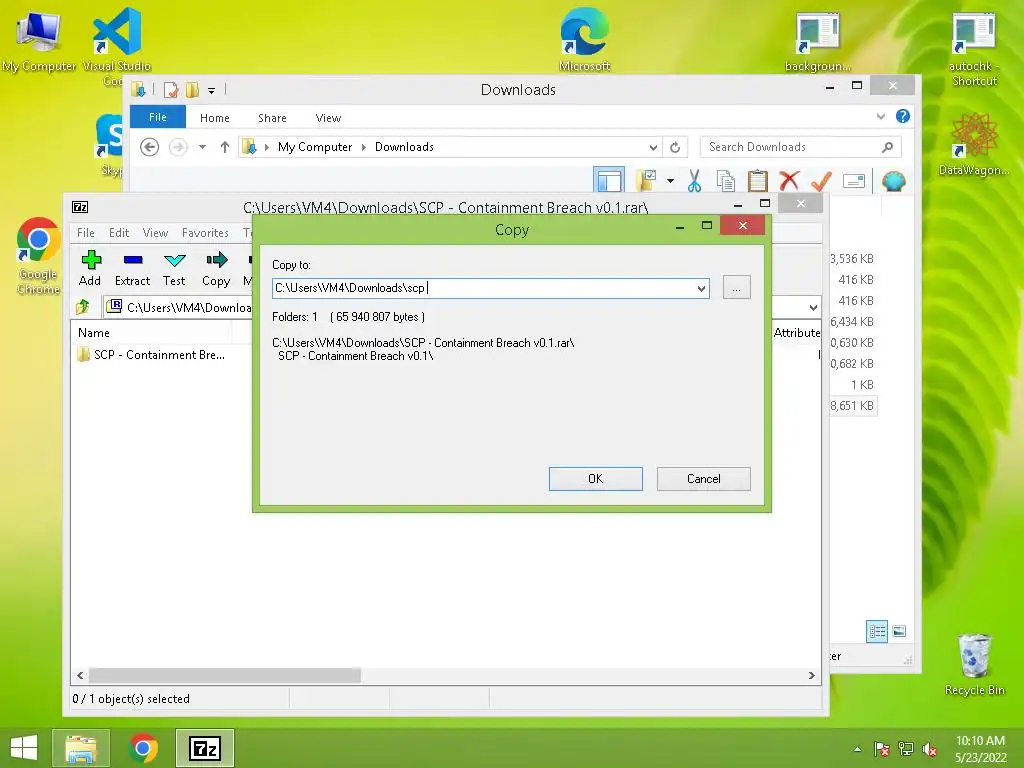The image size is (1024, 768).
Task: Open the Windows Start button
Action: click(24, 748)
